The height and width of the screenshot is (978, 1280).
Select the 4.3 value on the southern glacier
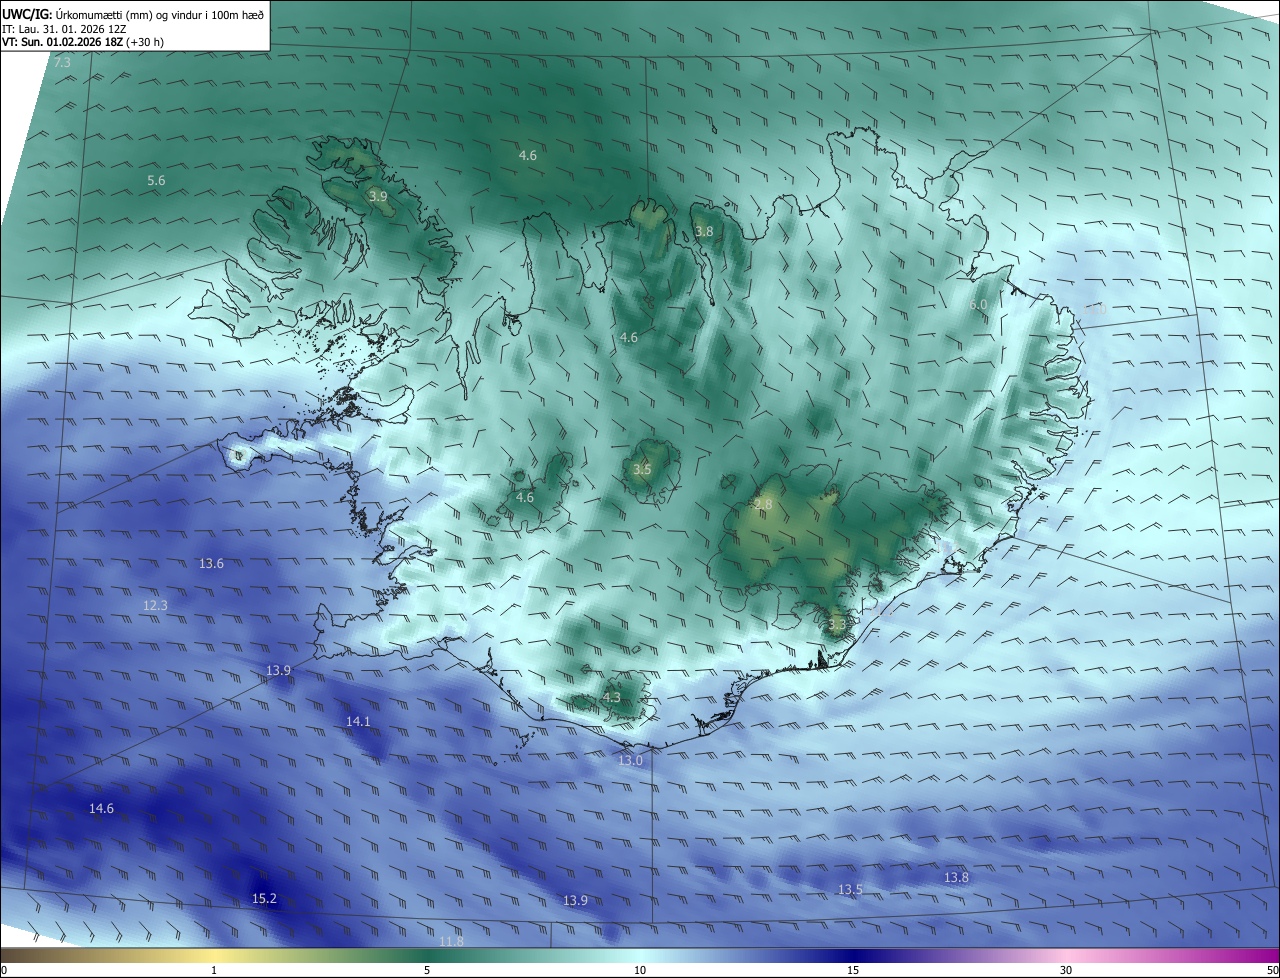(611, 698)
